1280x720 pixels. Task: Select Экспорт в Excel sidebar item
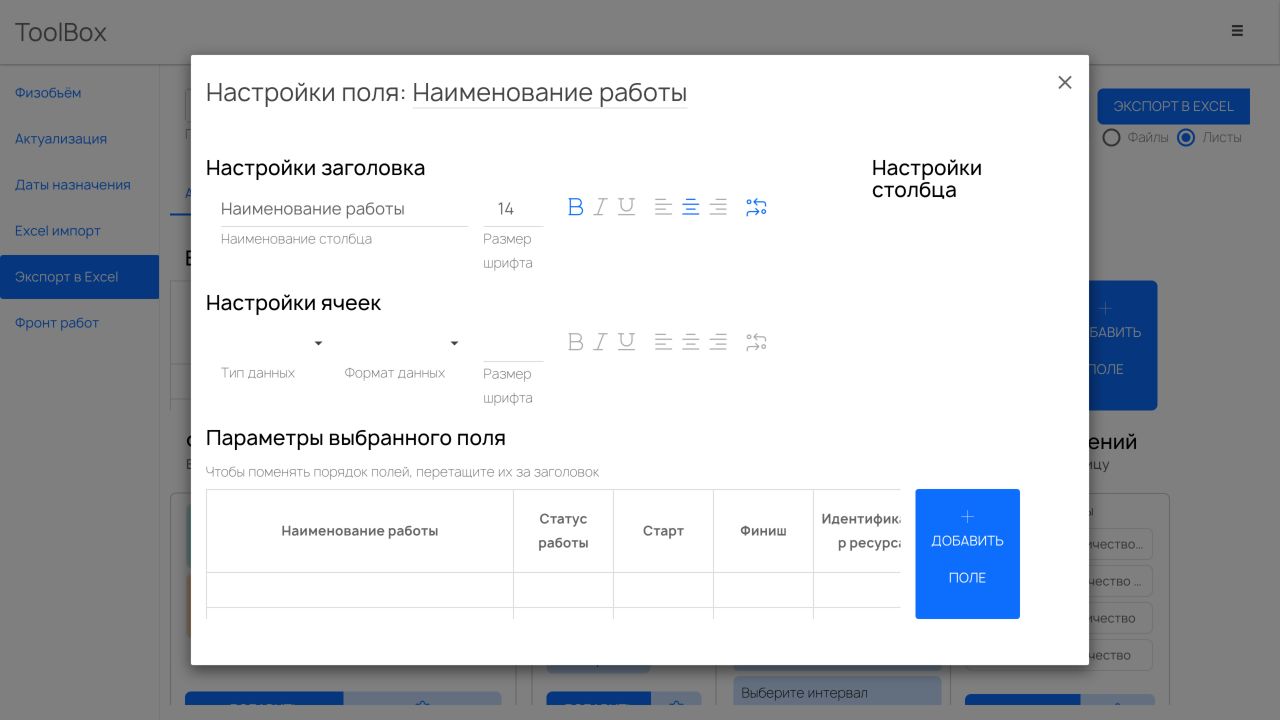(79, 277)
